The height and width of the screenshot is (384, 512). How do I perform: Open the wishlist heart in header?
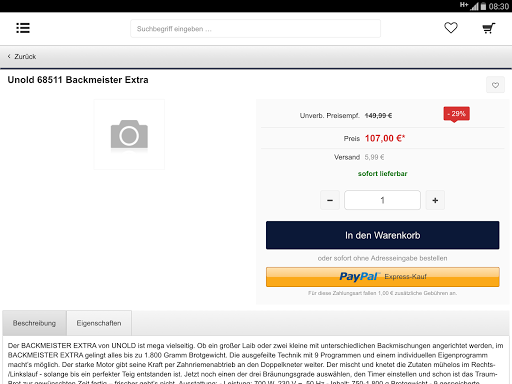451,28
